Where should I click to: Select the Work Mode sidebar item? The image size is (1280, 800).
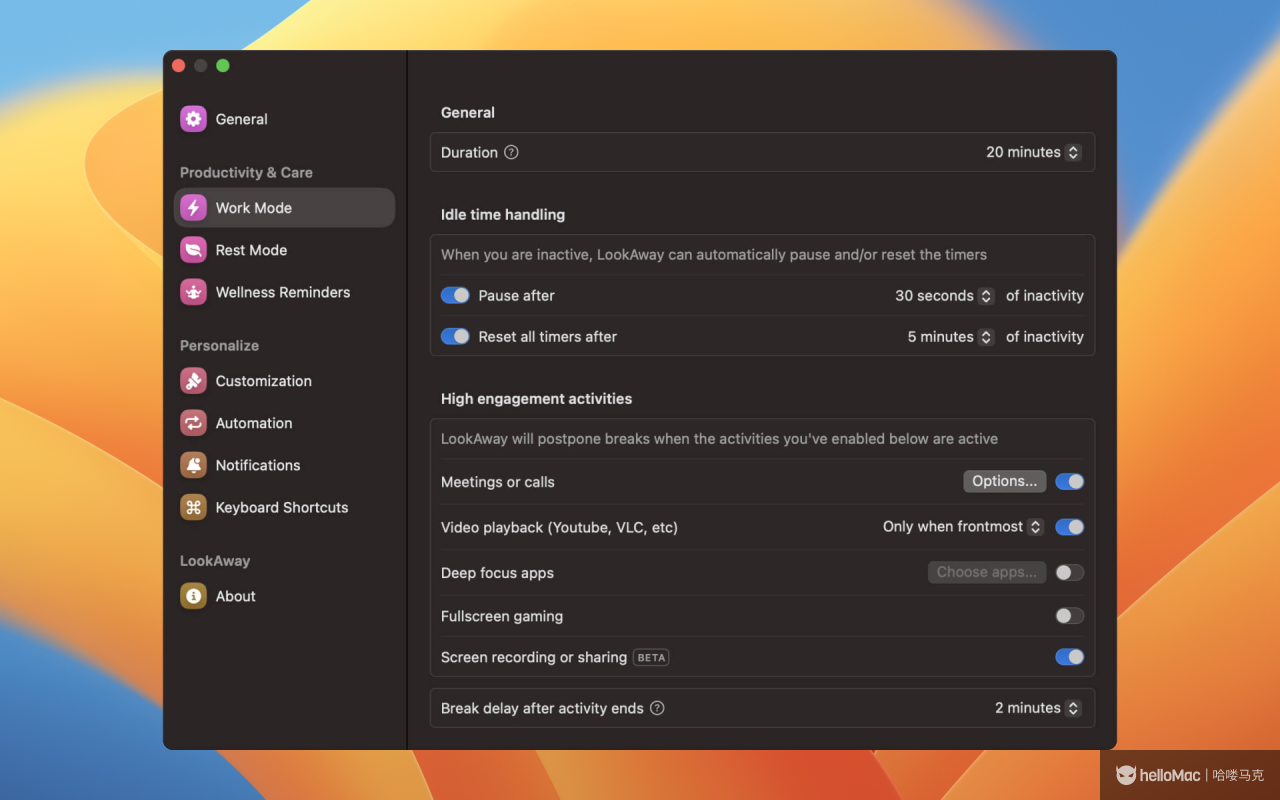click(285, 208)
